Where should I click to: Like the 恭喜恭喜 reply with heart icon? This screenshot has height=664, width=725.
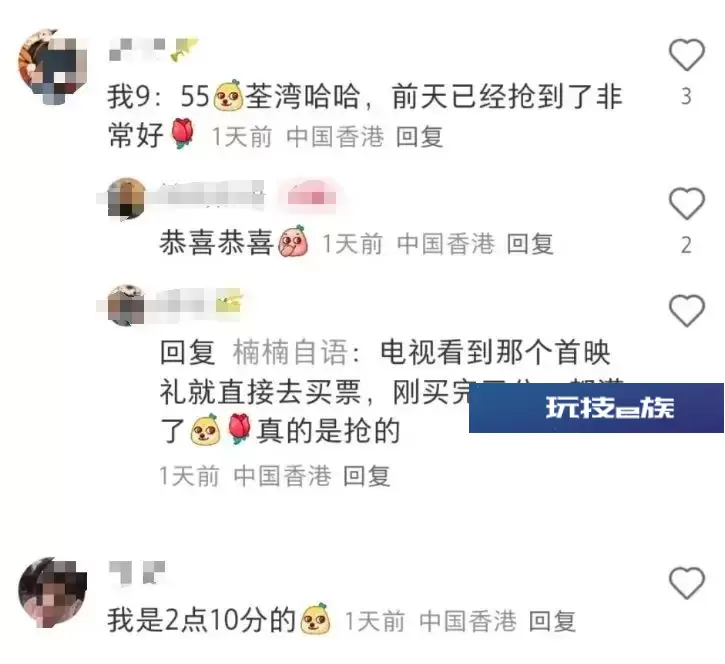tap(687, 203)
